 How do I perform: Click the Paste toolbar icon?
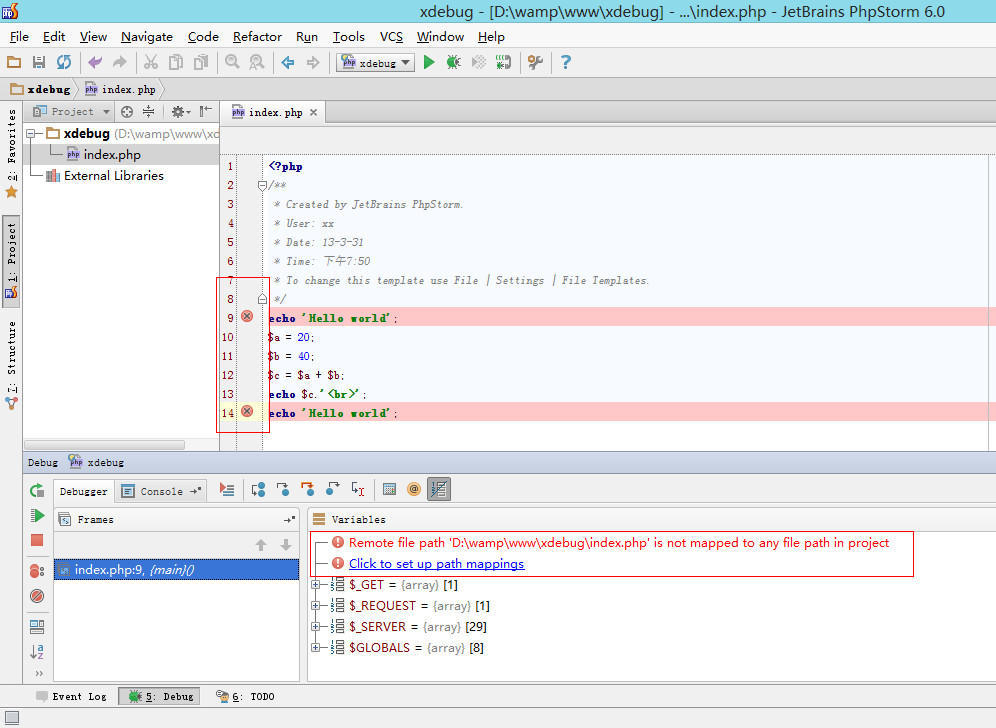click(201, 62)
